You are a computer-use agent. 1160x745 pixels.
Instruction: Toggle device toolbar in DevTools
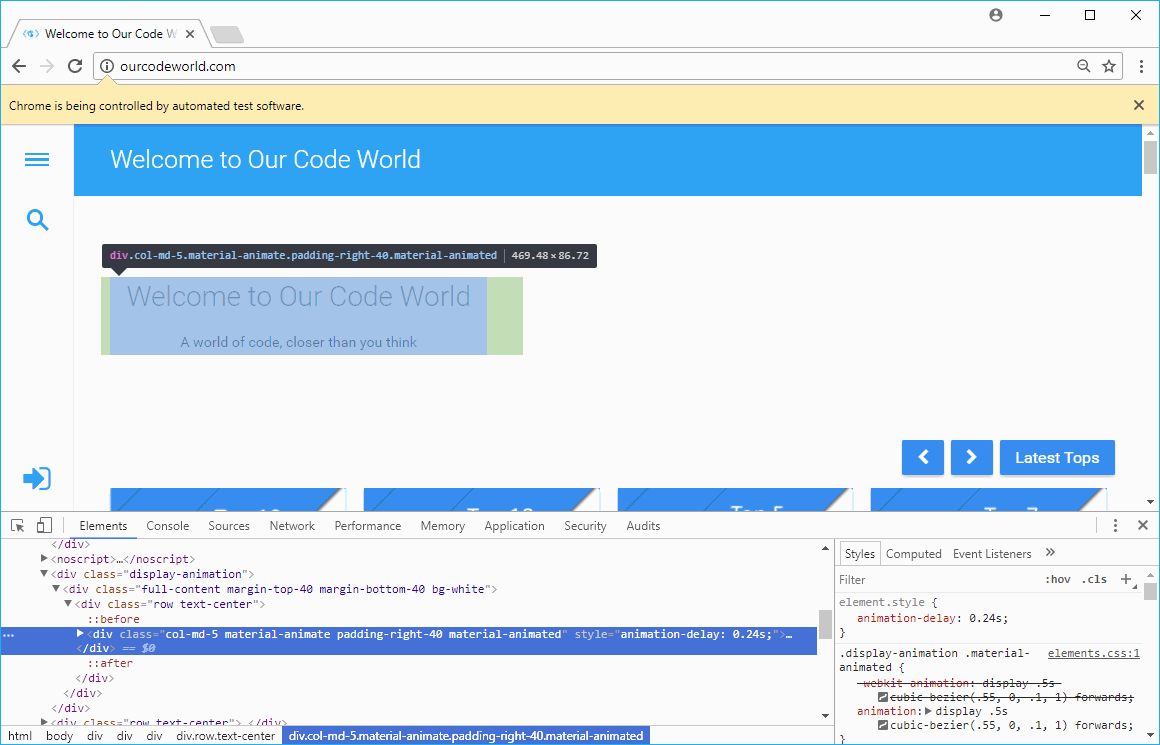pos(44,525)
